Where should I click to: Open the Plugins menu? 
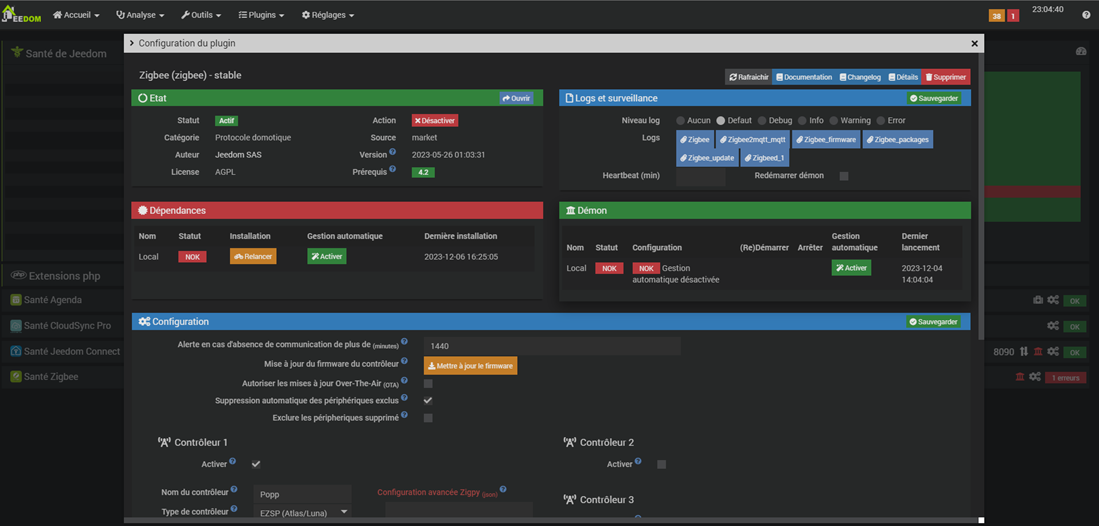(261, 15)
